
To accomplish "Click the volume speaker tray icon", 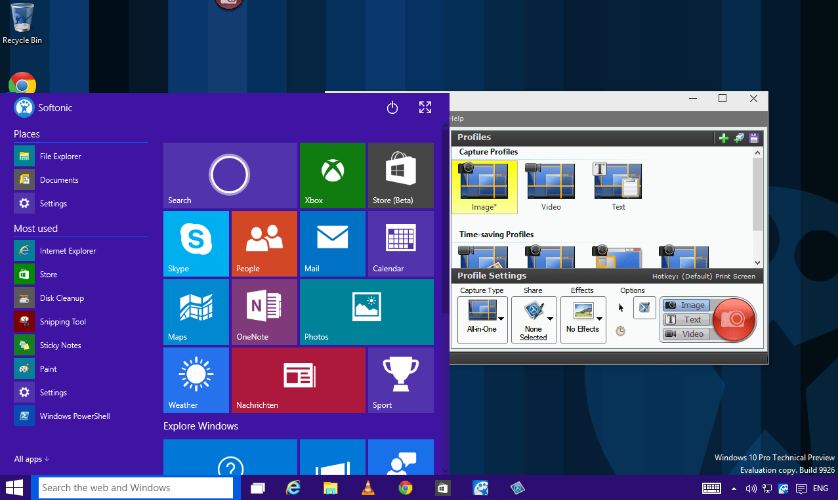I will [x=750, y=488].
